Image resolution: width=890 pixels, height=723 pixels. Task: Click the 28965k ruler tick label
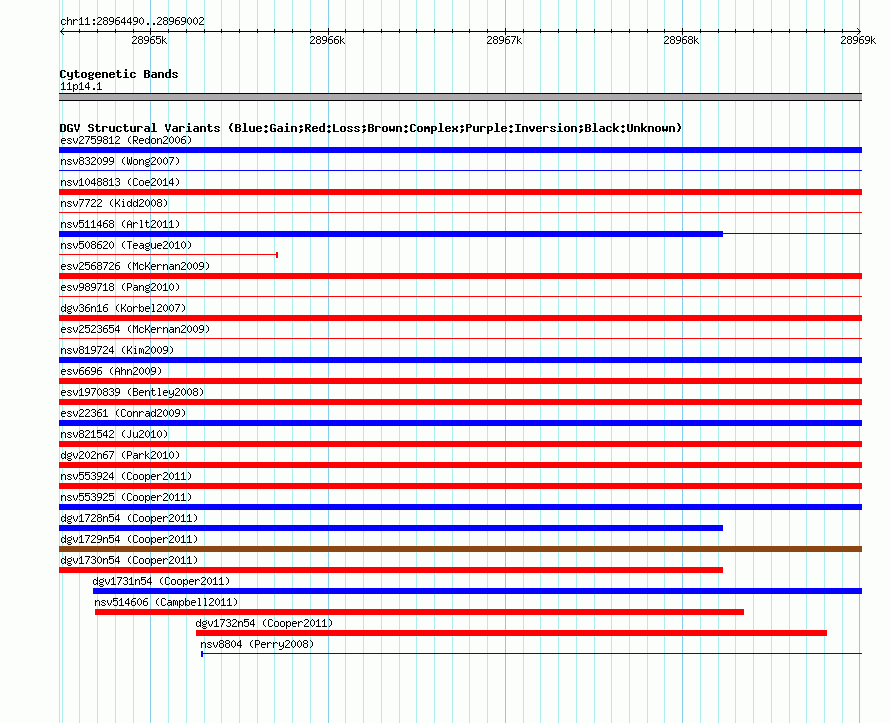pos(149,40)
